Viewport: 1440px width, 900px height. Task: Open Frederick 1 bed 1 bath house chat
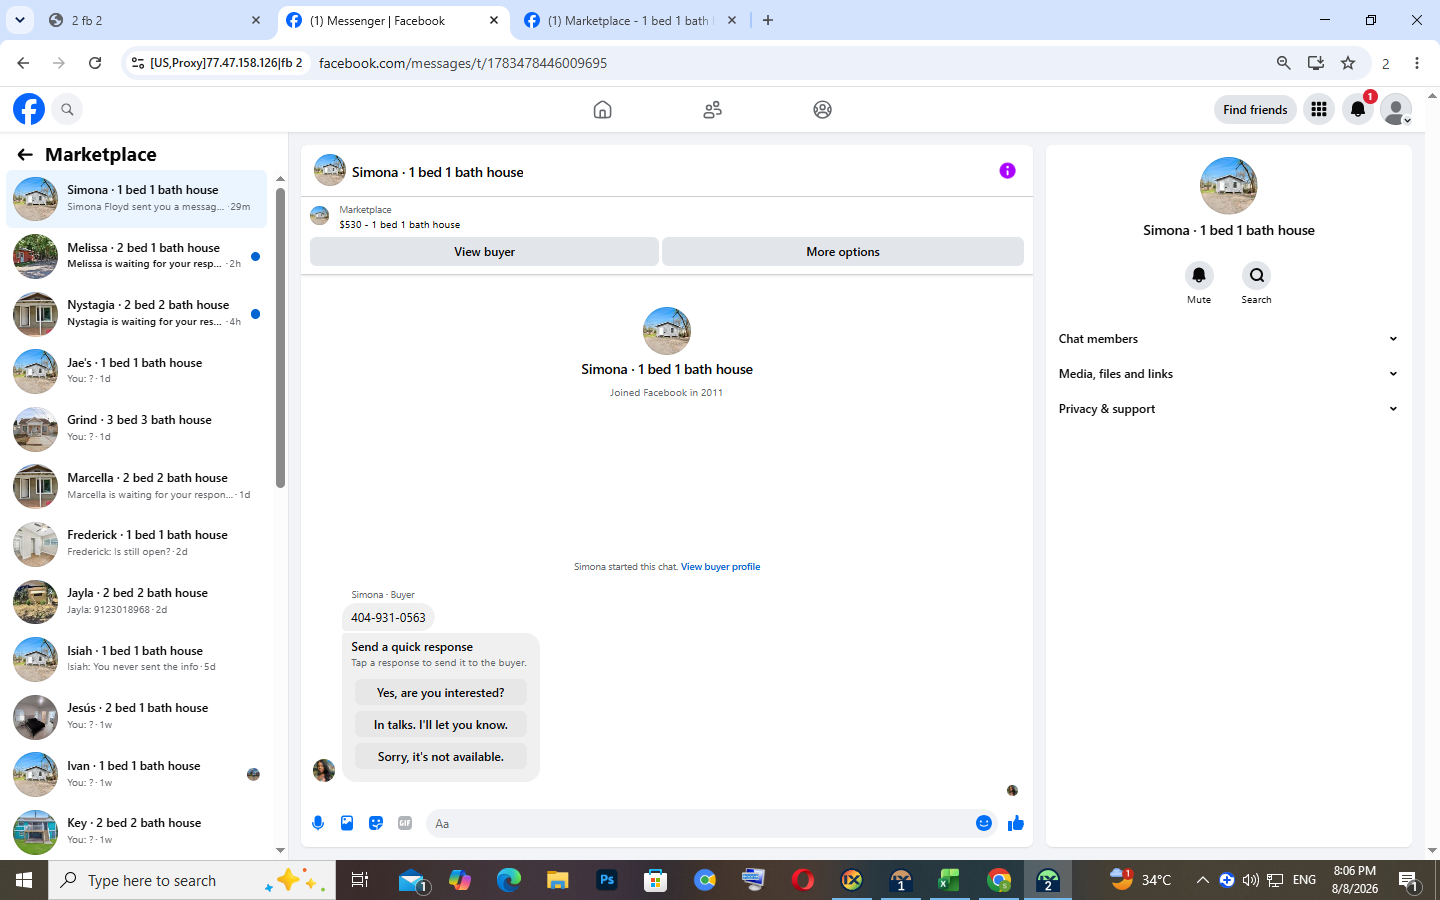tap(138, 544)
